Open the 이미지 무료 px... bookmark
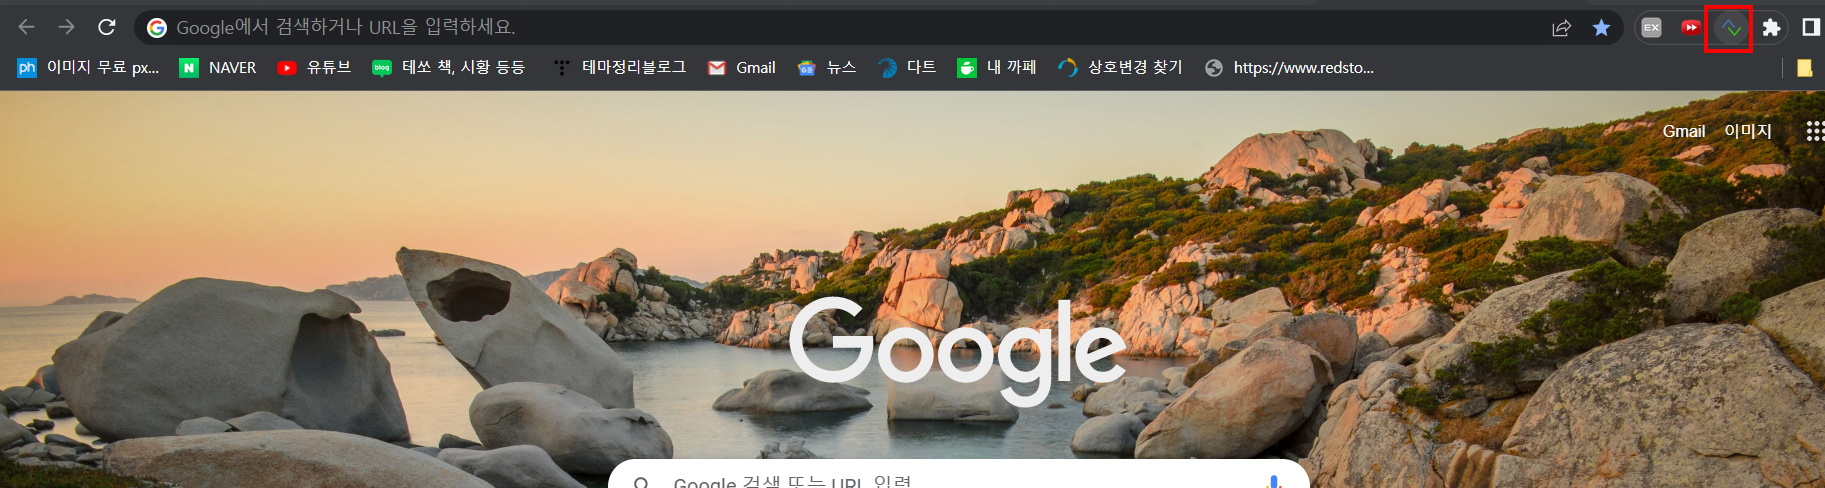1825x488 pixels. (x=88, y=68)
